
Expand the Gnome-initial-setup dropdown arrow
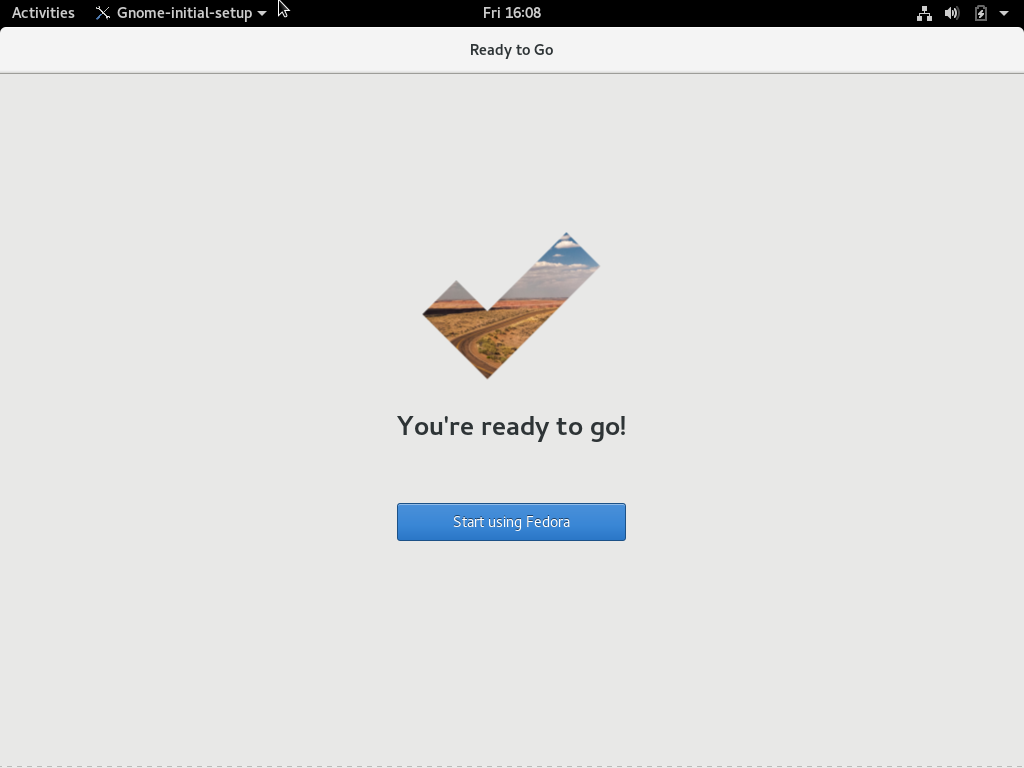pos(262,13)
